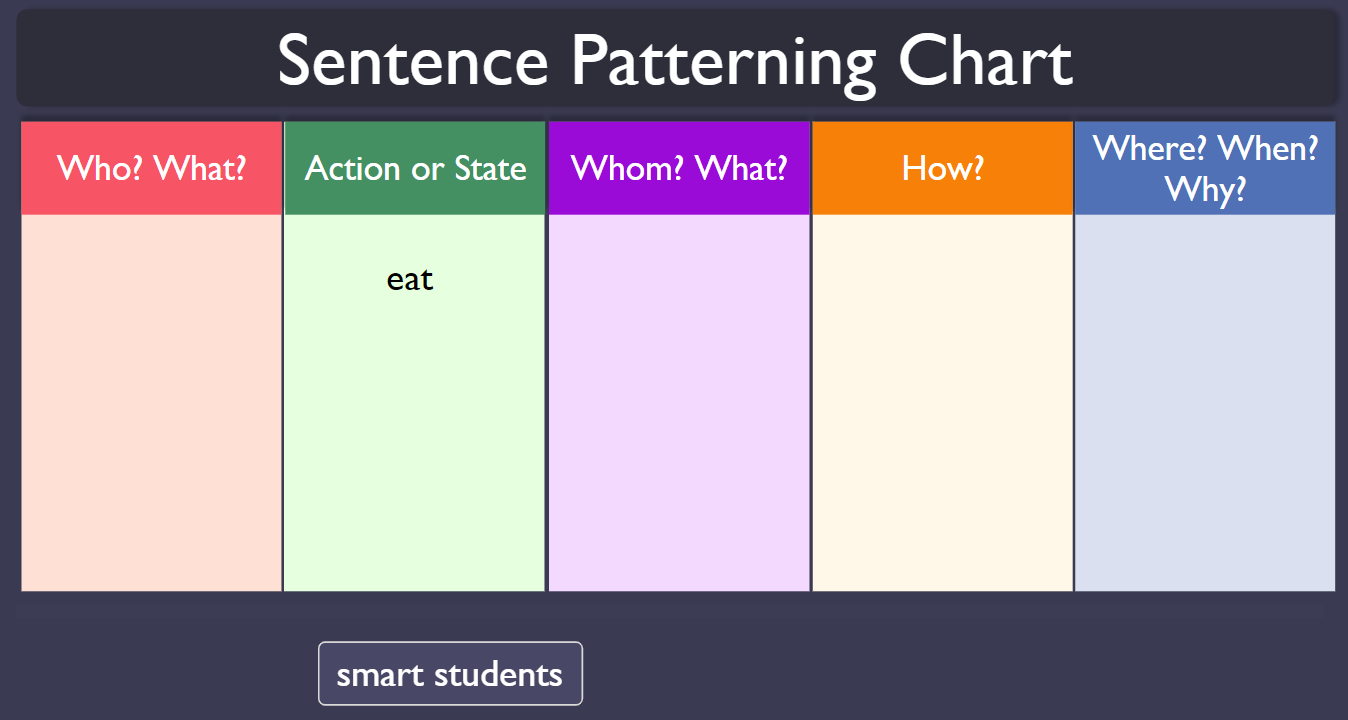
Task: Click the cream column under "How?"
Action: (x=942, y=402)
